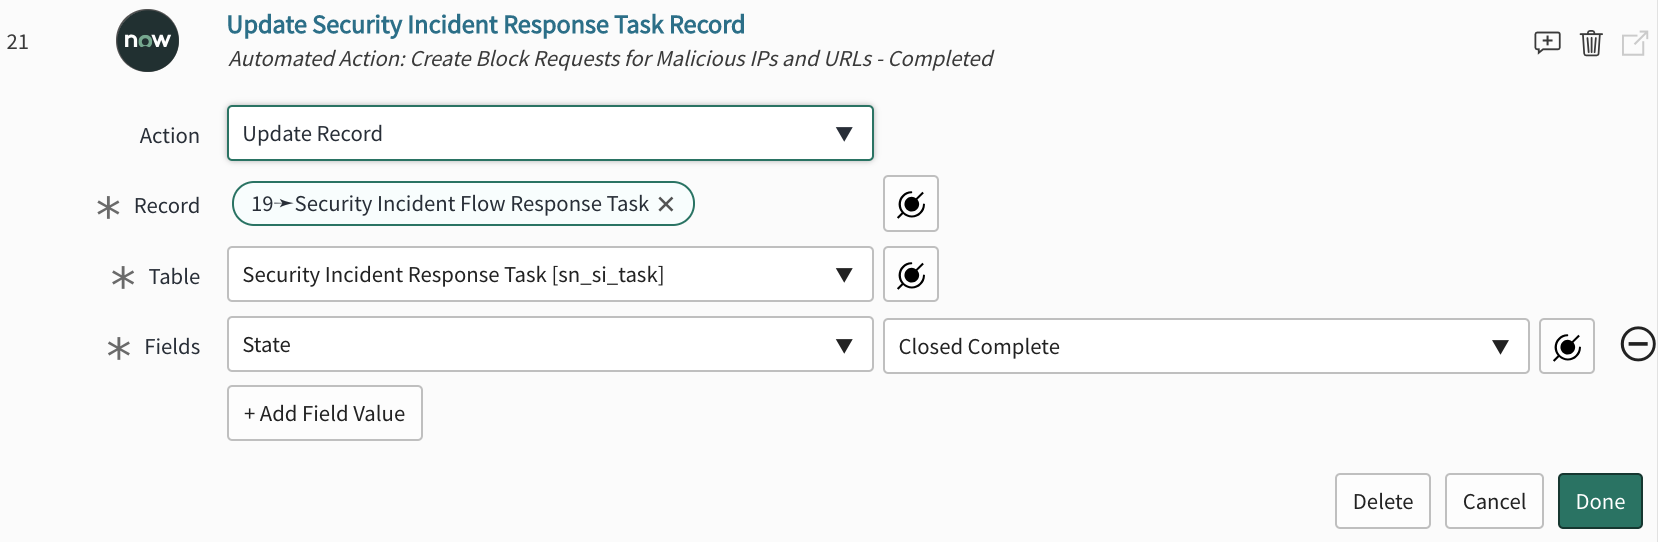Click the annotation text about Block Requests
Viewport: 1658px width, 542px height.
(x=611, y=59)
